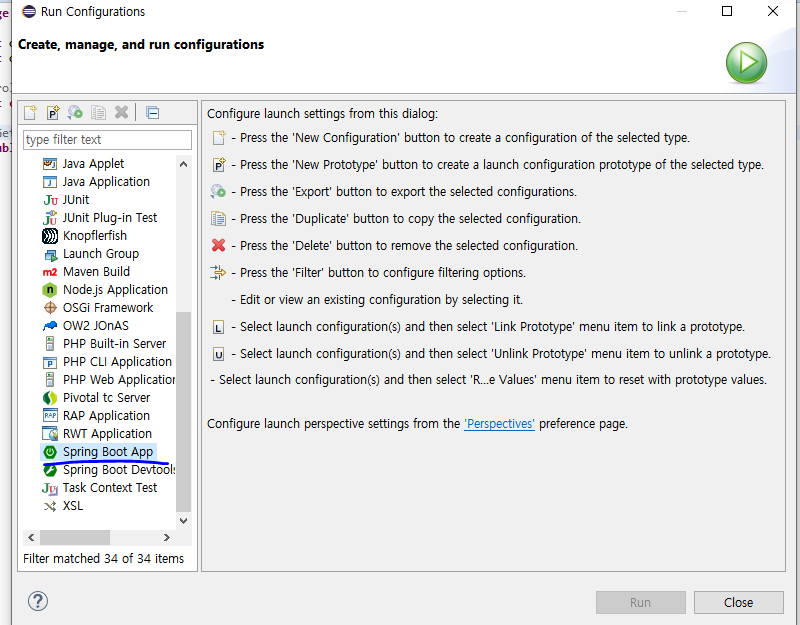The image size is (800, 625).
Task: Click the PHP Built-in Server icon
Action: 49,344
